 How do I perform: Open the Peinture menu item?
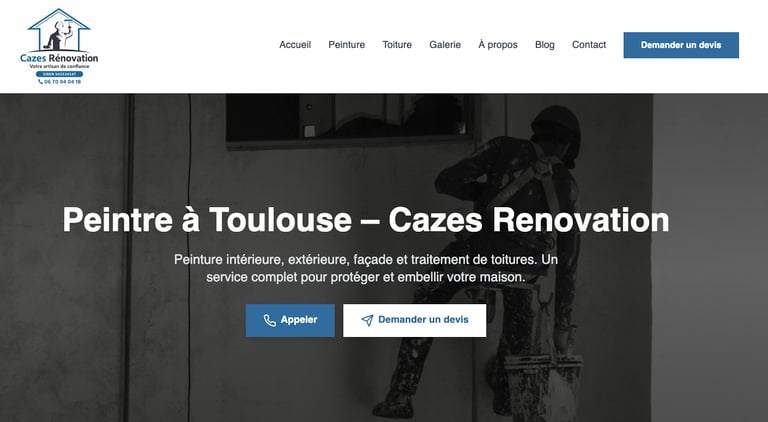tap(346, 45)
